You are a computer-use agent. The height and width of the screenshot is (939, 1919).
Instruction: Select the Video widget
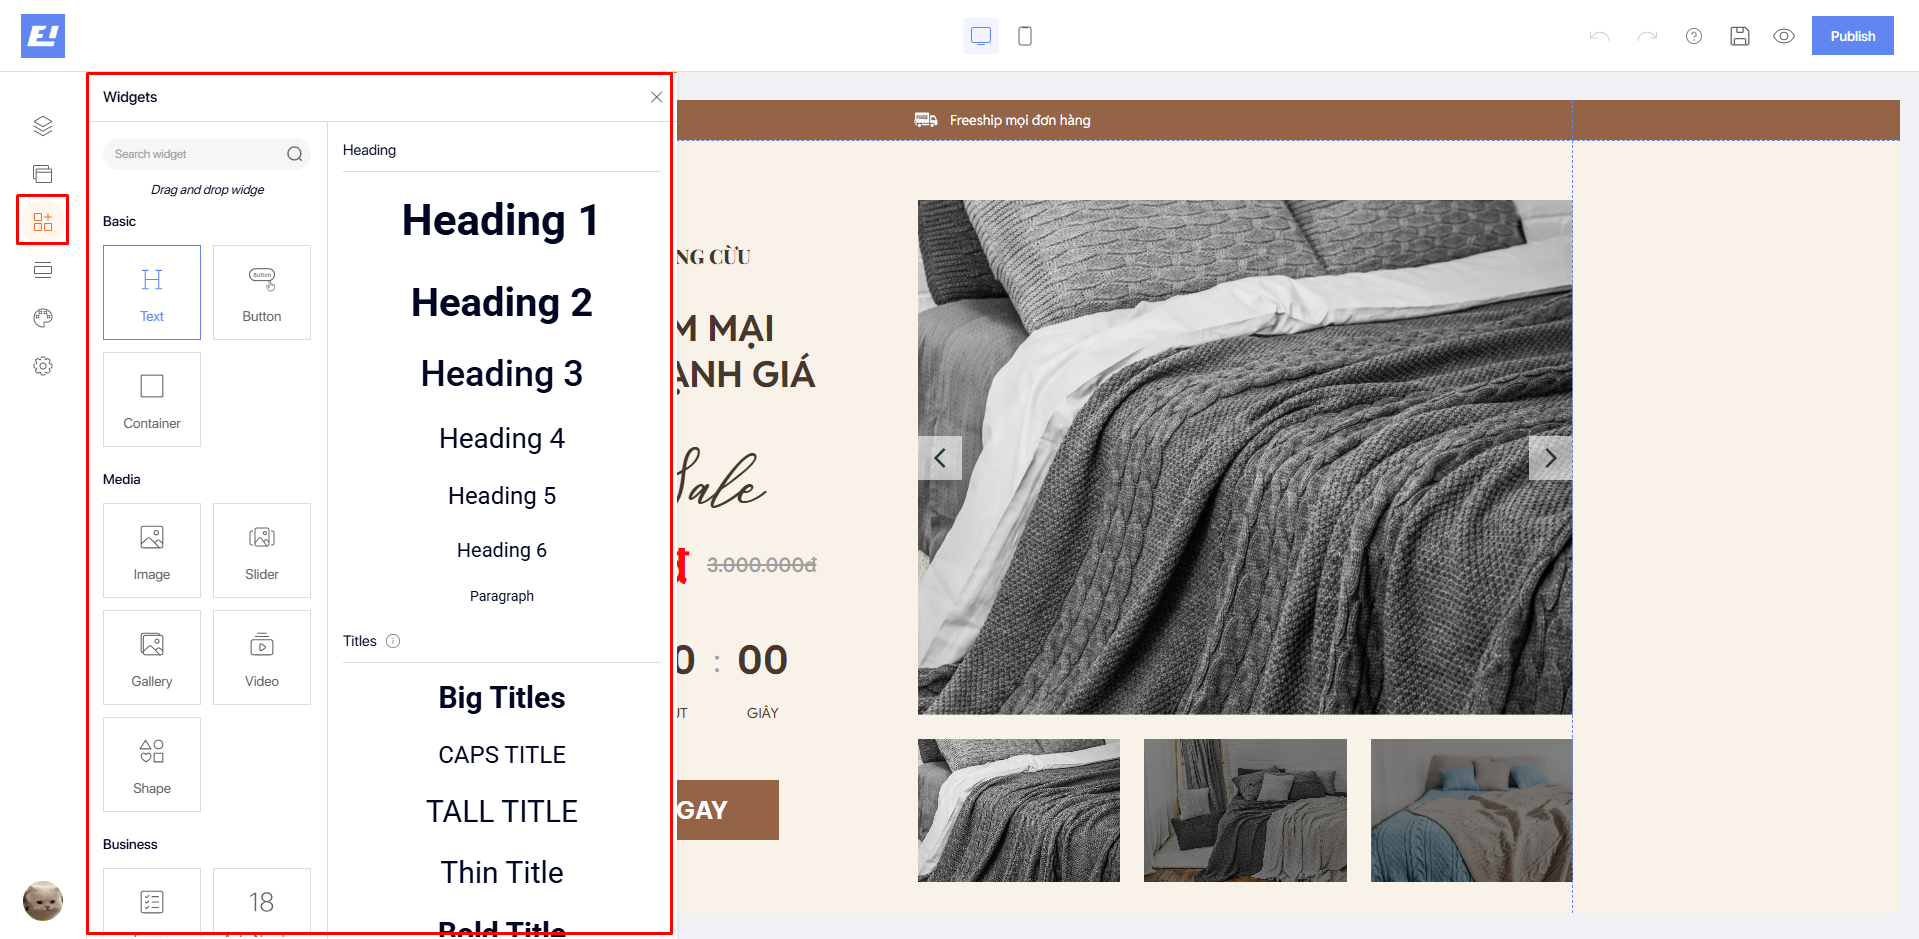pyautogui.click(x=261, y=657)
